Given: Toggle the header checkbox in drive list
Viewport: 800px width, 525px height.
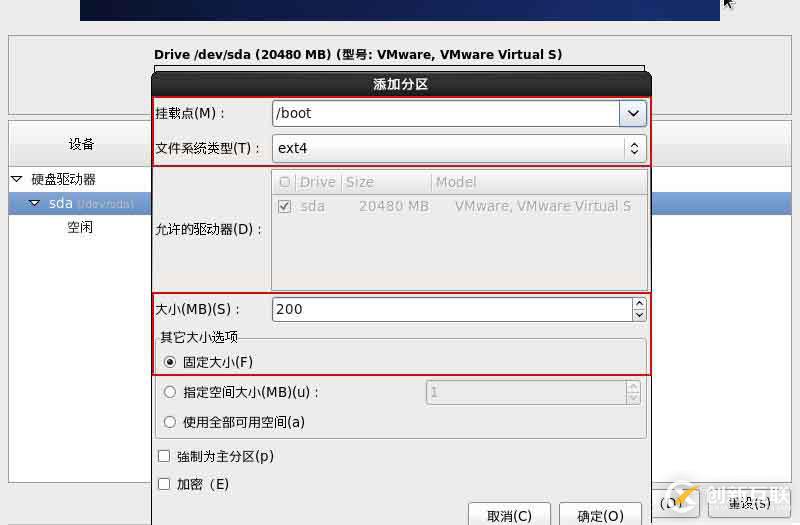Looking at the screenshot, I should tap(285, 182).
